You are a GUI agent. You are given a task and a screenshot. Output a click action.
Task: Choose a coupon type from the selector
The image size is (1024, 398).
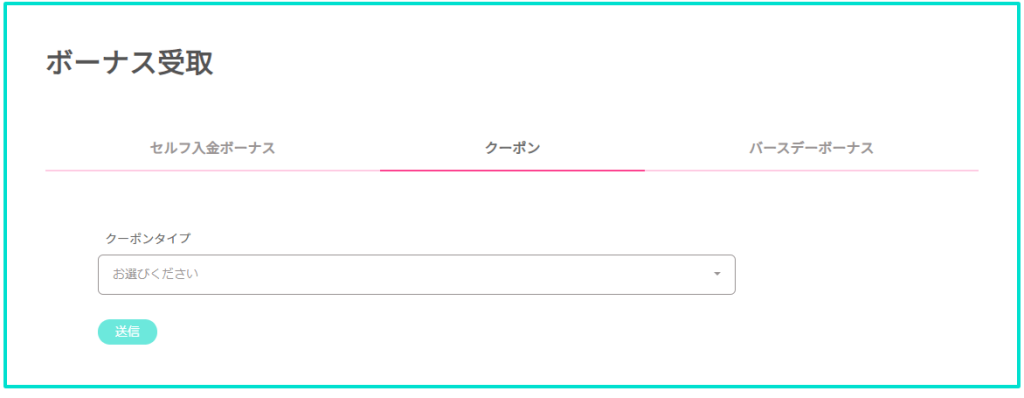point(417,274)
